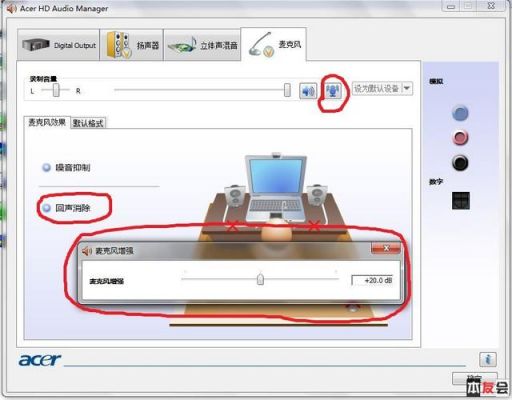Click the 麦克风增强 boost slider handle
This screenshot has width=512, height=400.
tap(260, 279)
